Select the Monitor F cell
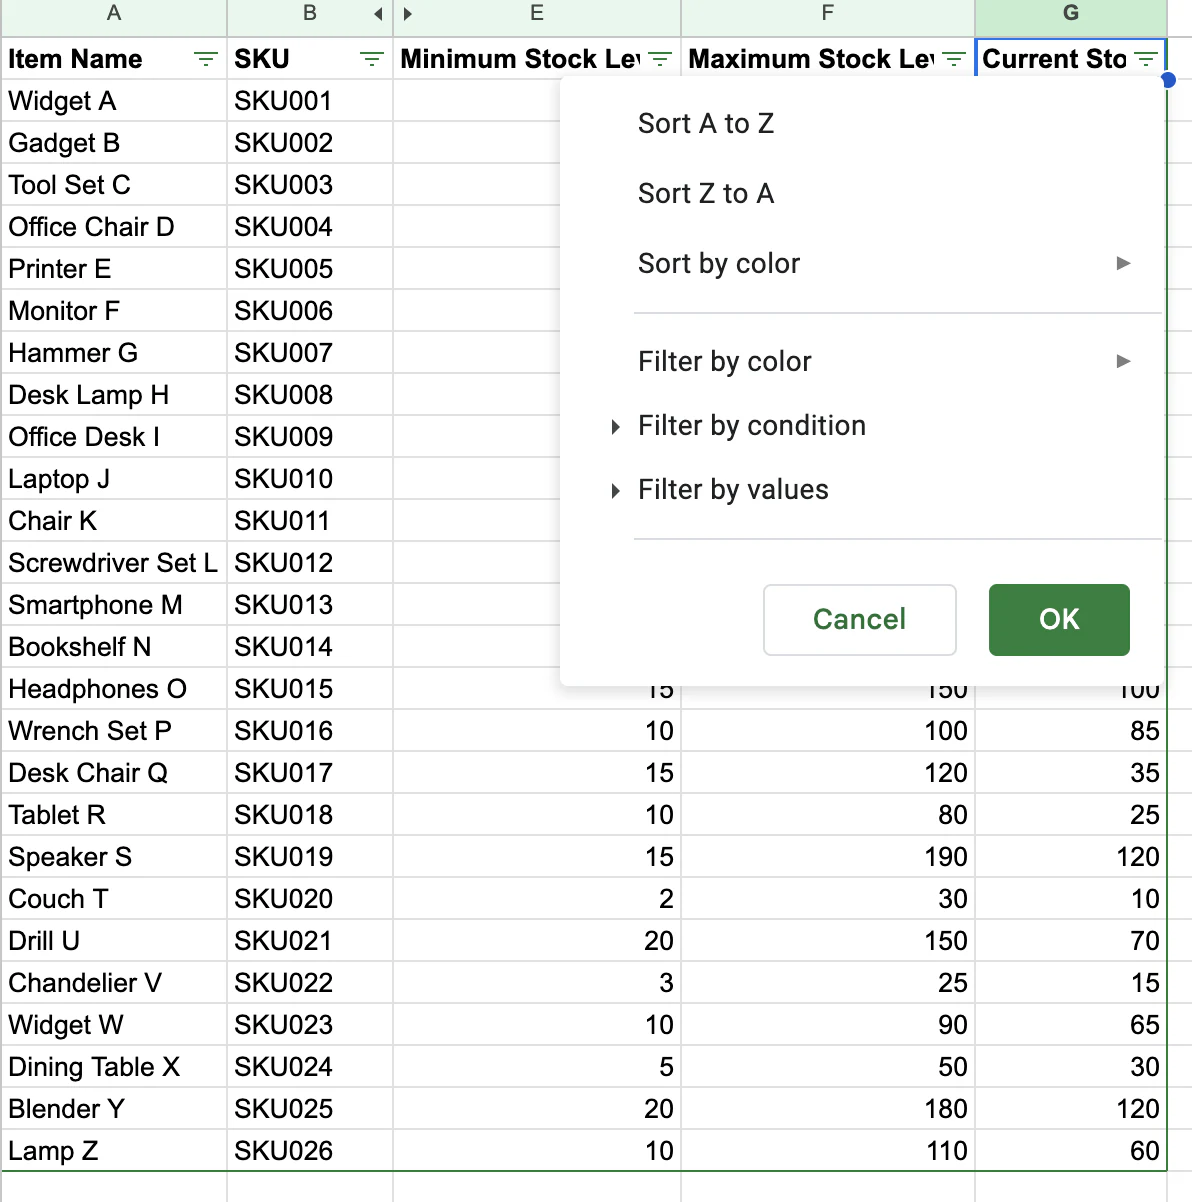The height and width of the screenshot is (1202, 1192). pos(114,311)
